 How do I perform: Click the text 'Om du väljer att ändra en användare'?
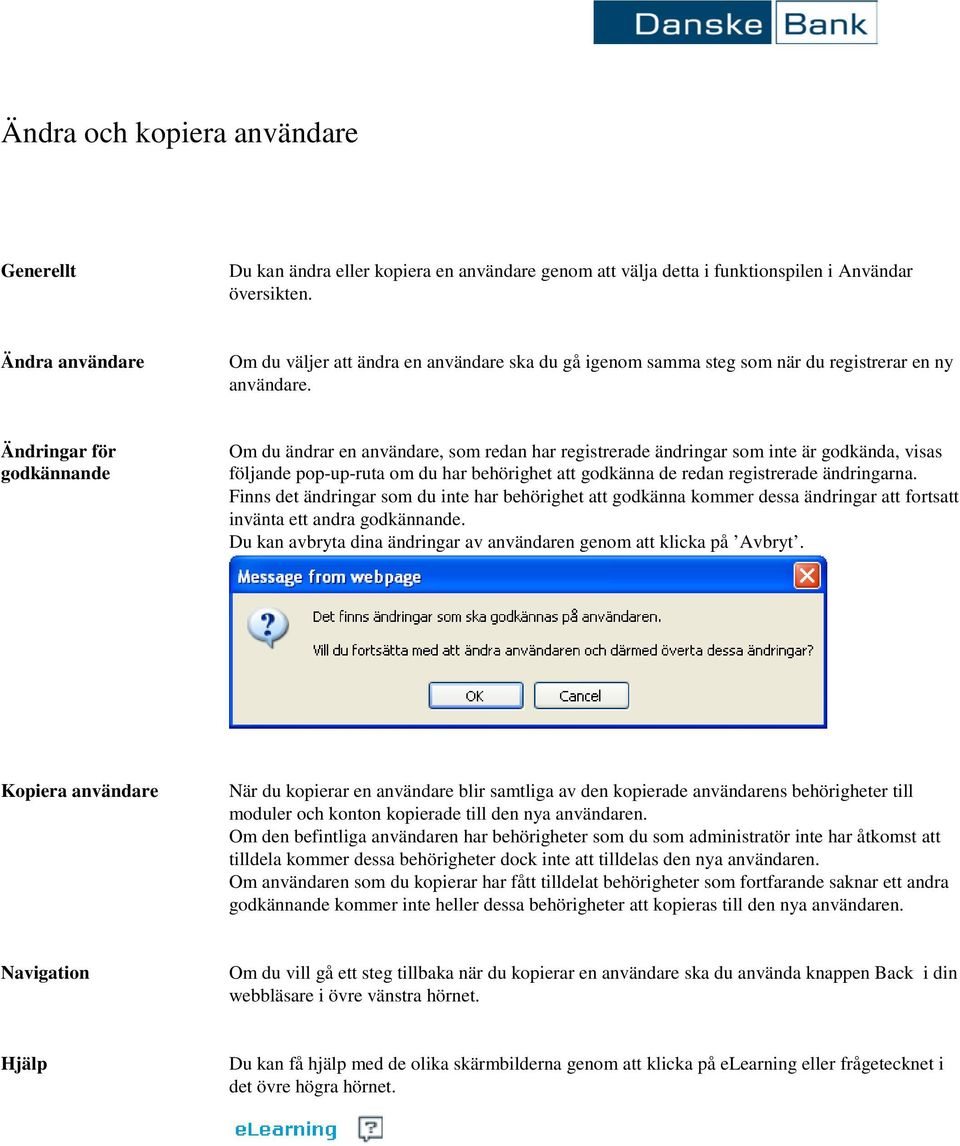click(369, 362)
